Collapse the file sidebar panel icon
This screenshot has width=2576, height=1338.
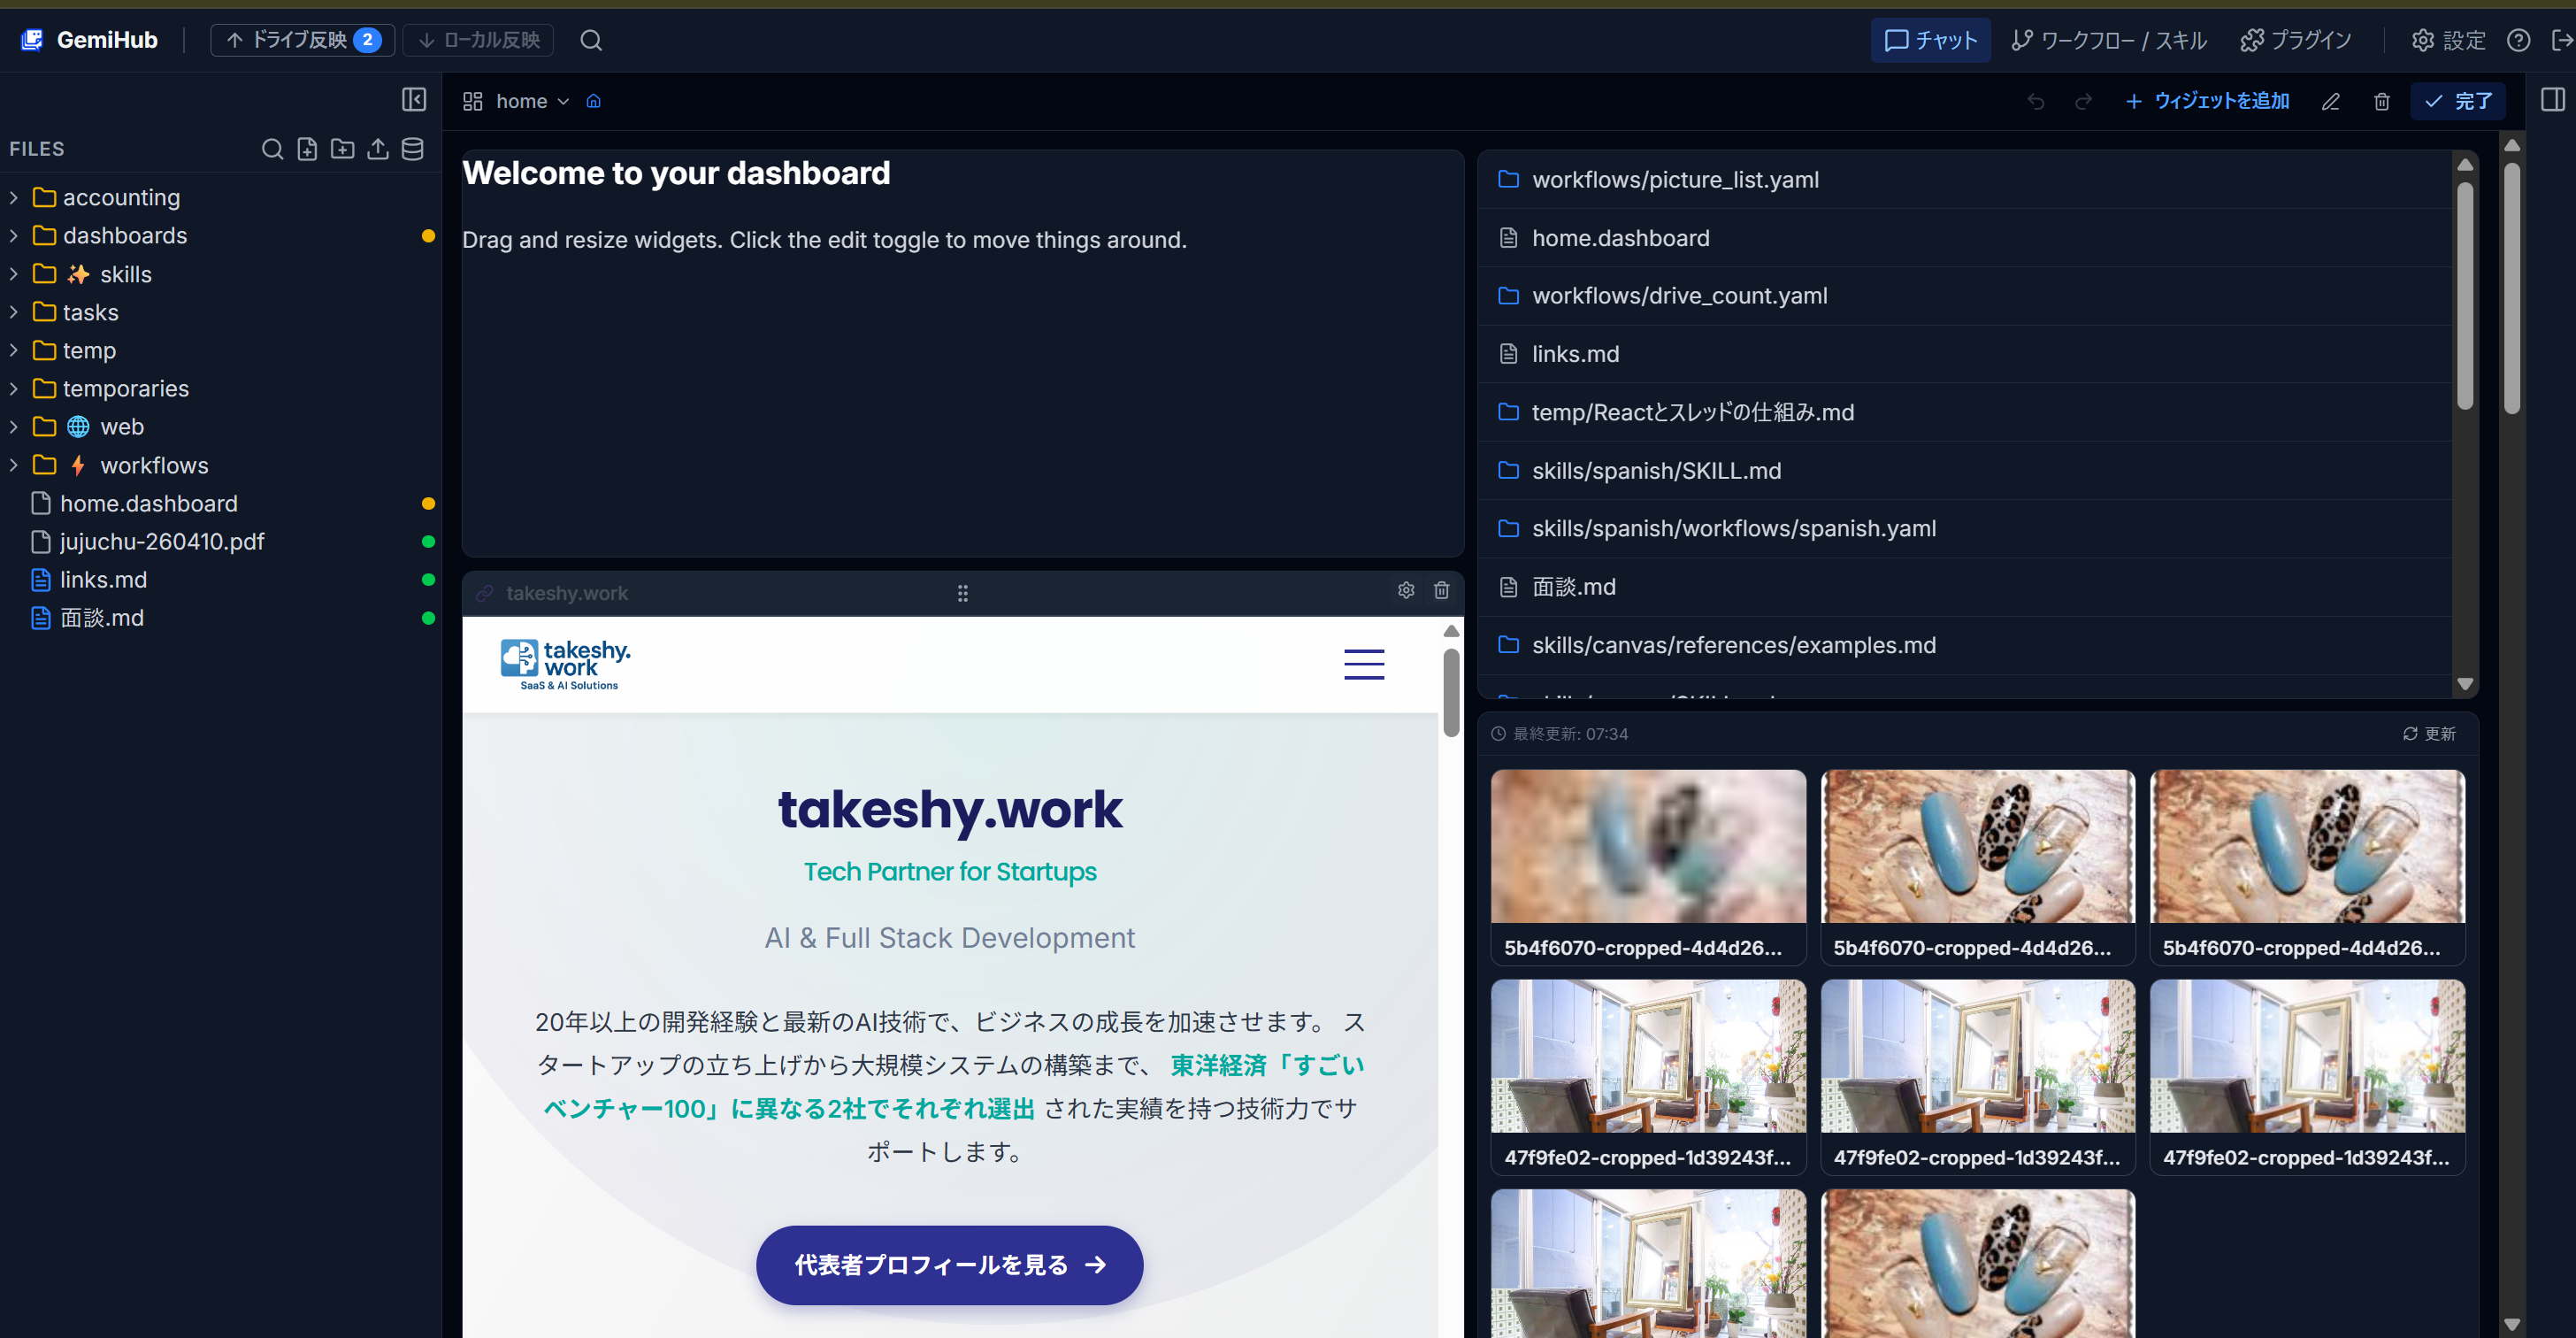click(414, 99)
